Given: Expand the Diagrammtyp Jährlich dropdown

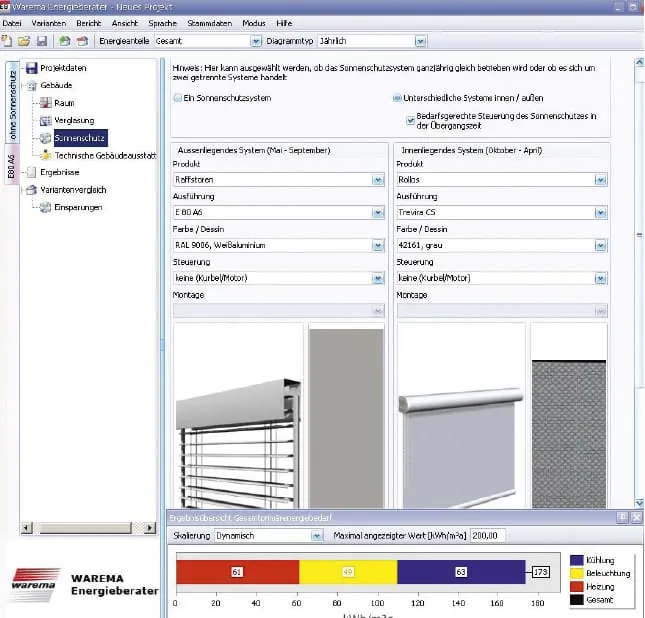Looking at the screenshot, I should pyautogui.click(x=420, y=41).
